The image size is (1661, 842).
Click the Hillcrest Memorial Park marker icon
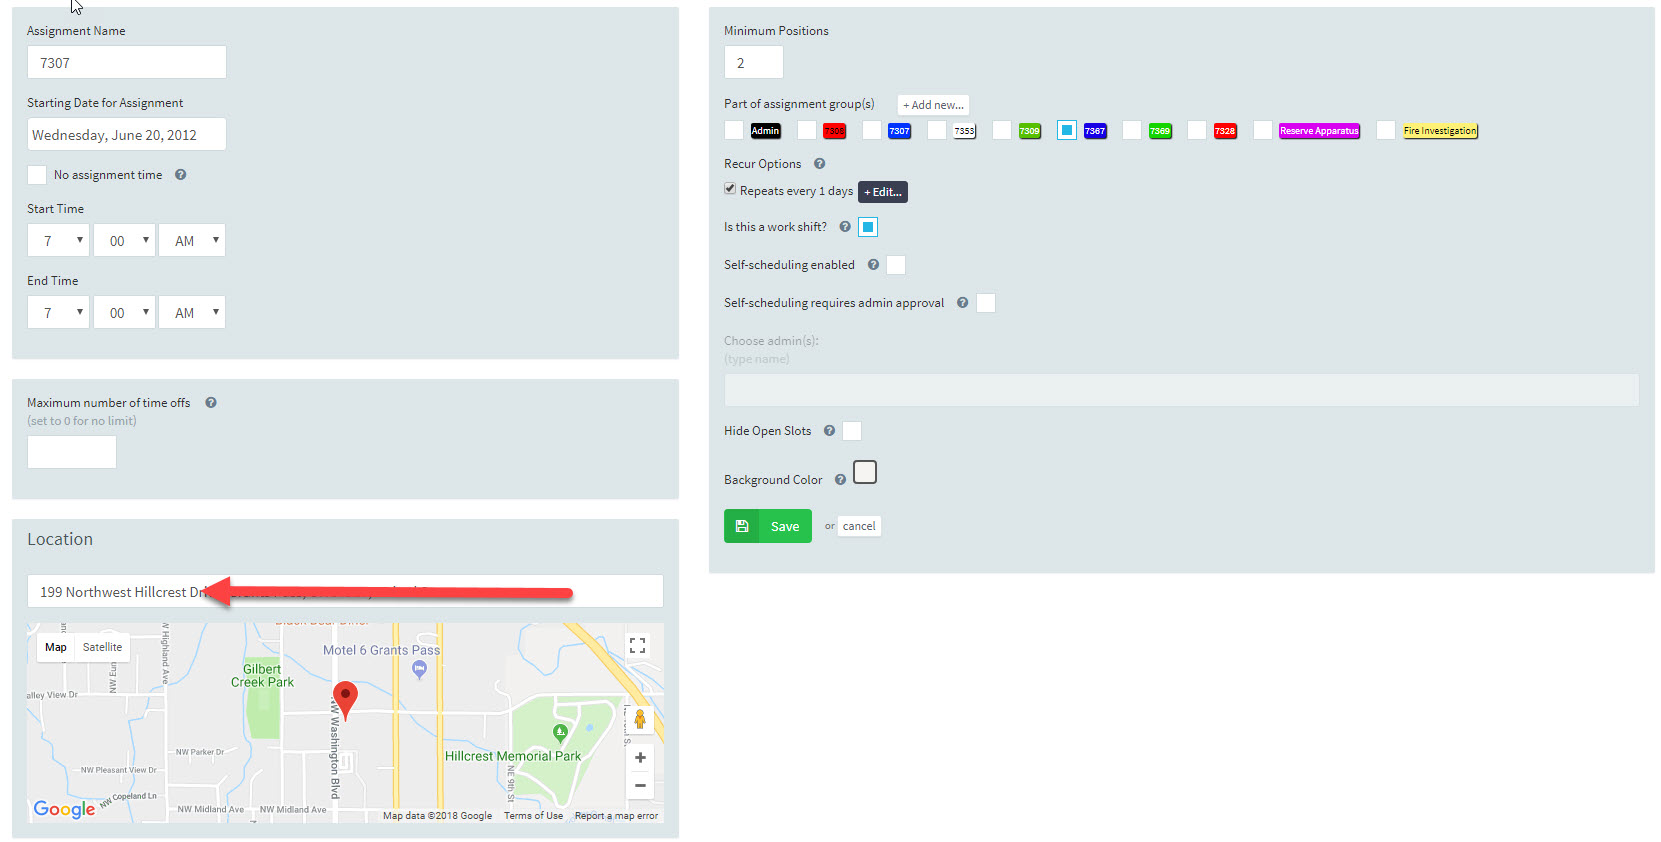click(560, 733)
